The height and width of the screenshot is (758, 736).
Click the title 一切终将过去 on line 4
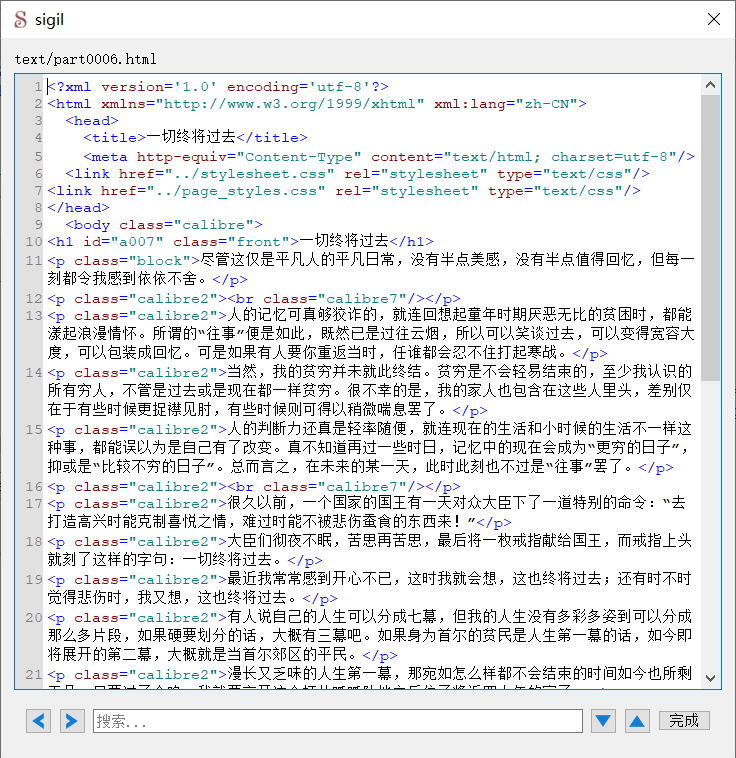[x=195, y=138]
